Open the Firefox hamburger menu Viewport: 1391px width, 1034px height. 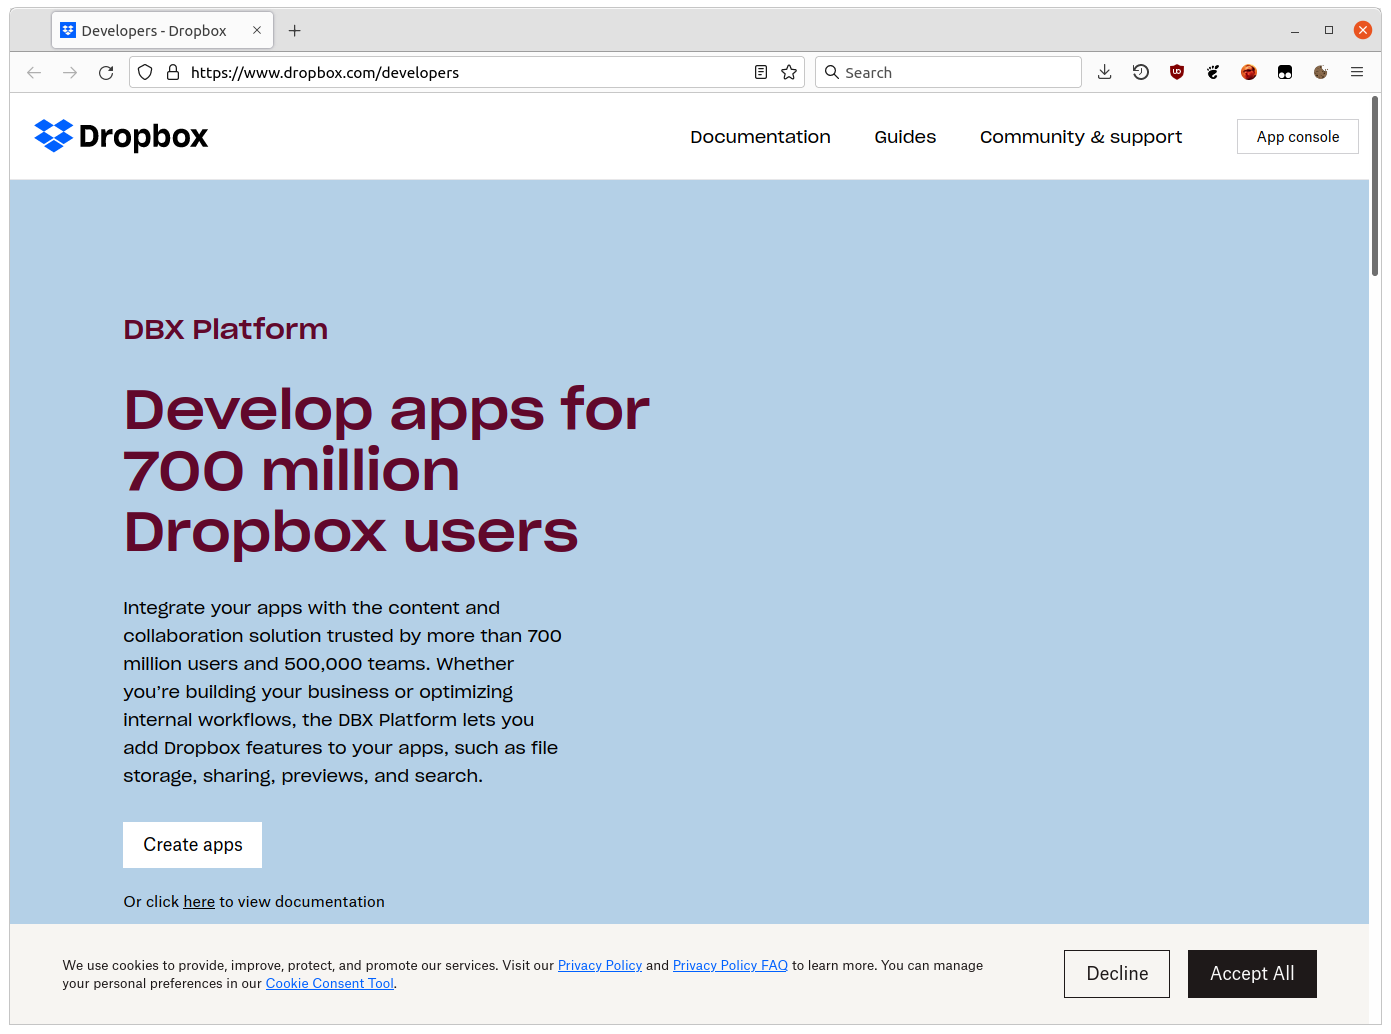1357,72
